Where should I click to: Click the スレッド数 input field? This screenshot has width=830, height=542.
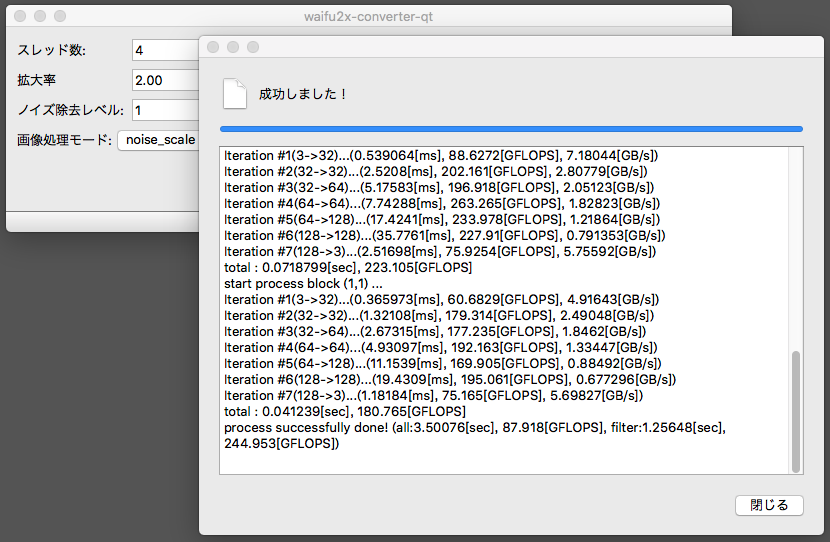tap(165, 50)
